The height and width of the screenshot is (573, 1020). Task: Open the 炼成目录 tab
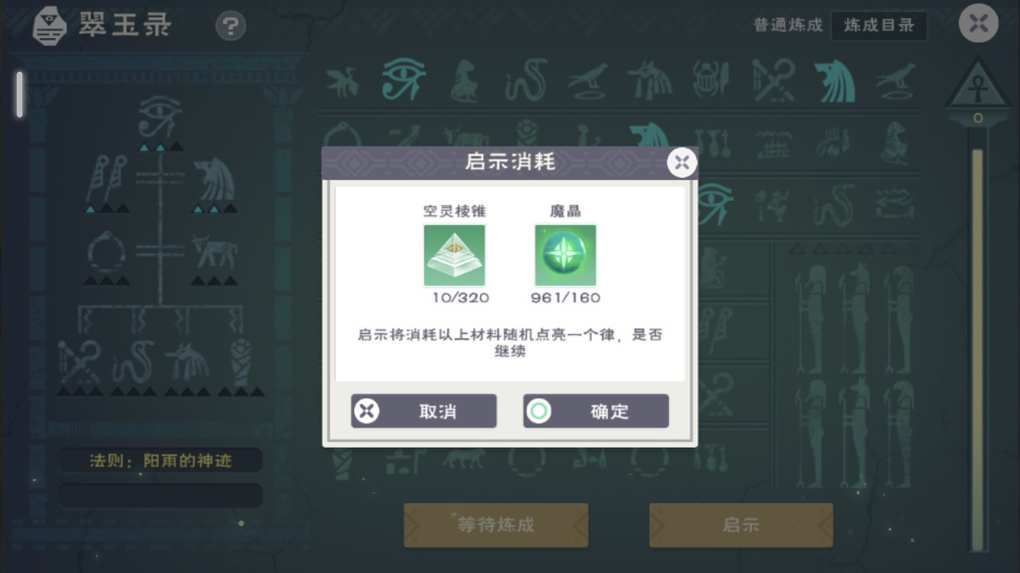pos(879,25)
